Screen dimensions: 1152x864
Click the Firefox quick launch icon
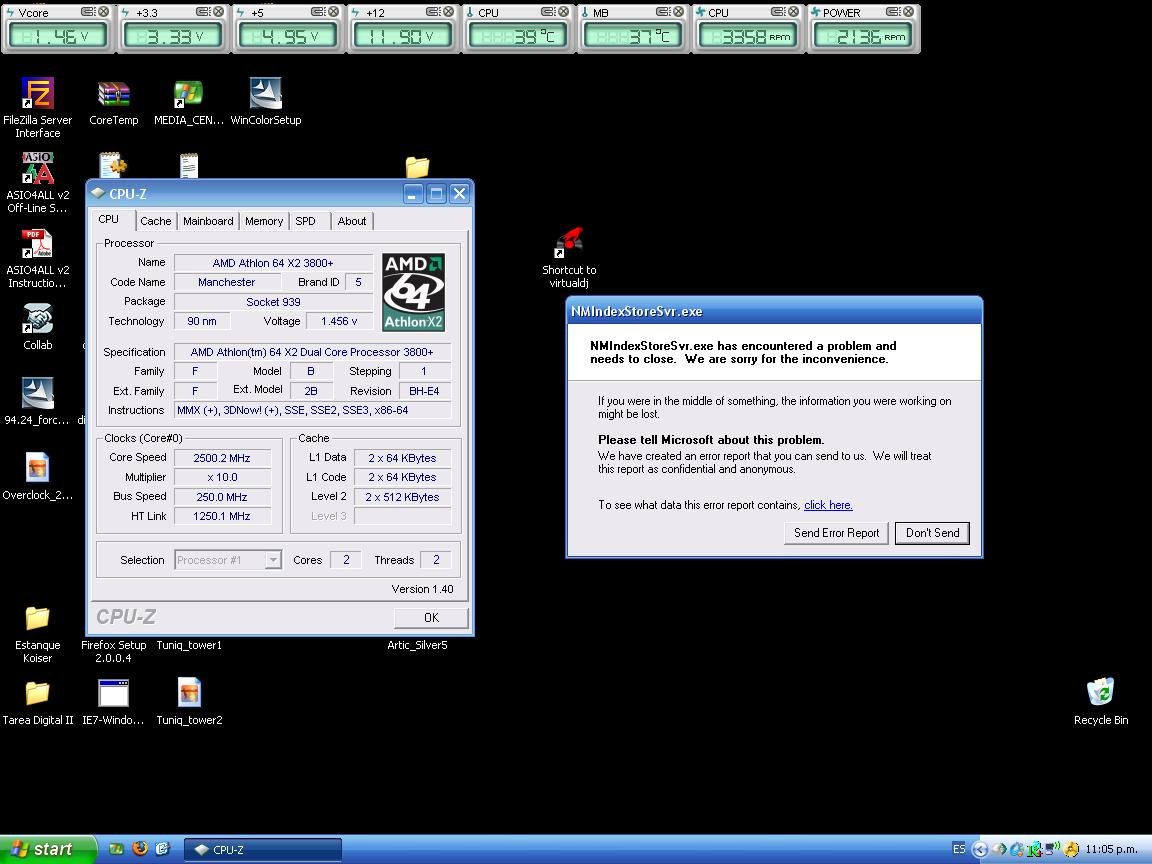[x=140, y=849]
